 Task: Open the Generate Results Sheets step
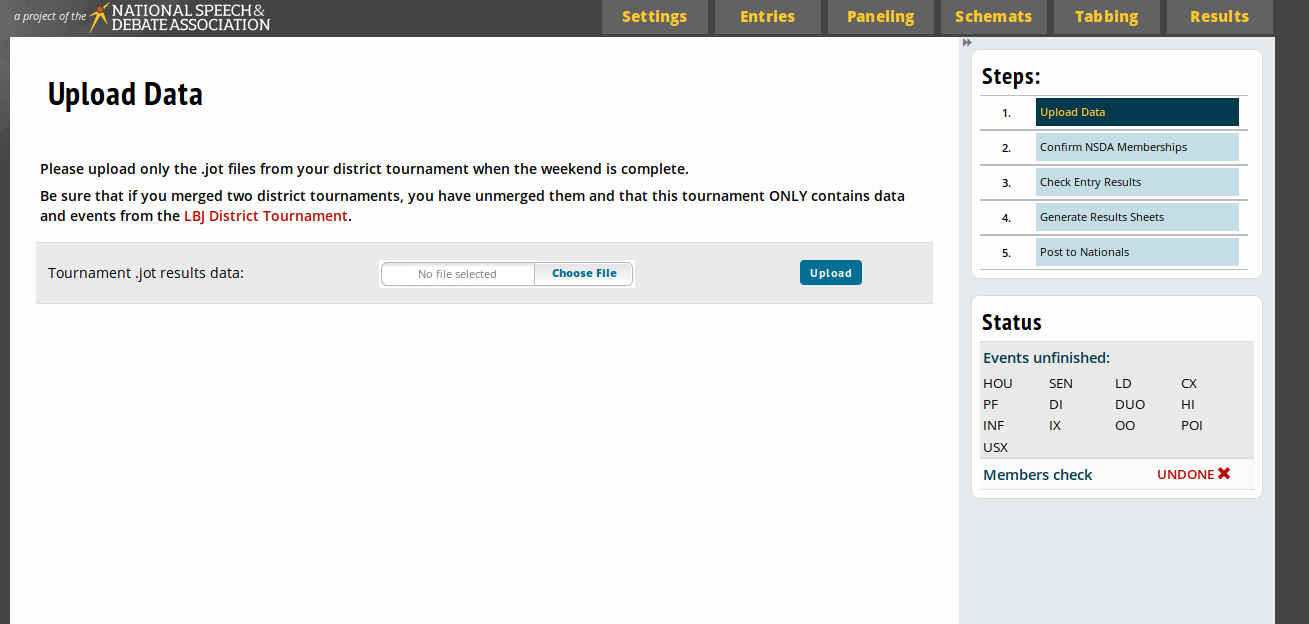[1136, 217]
